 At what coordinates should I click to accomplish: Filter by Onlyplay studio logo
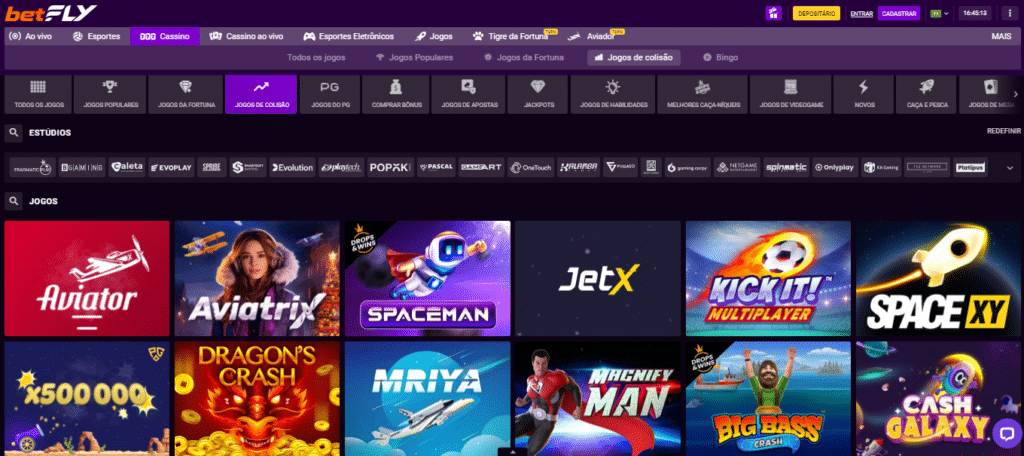[835, 168]
